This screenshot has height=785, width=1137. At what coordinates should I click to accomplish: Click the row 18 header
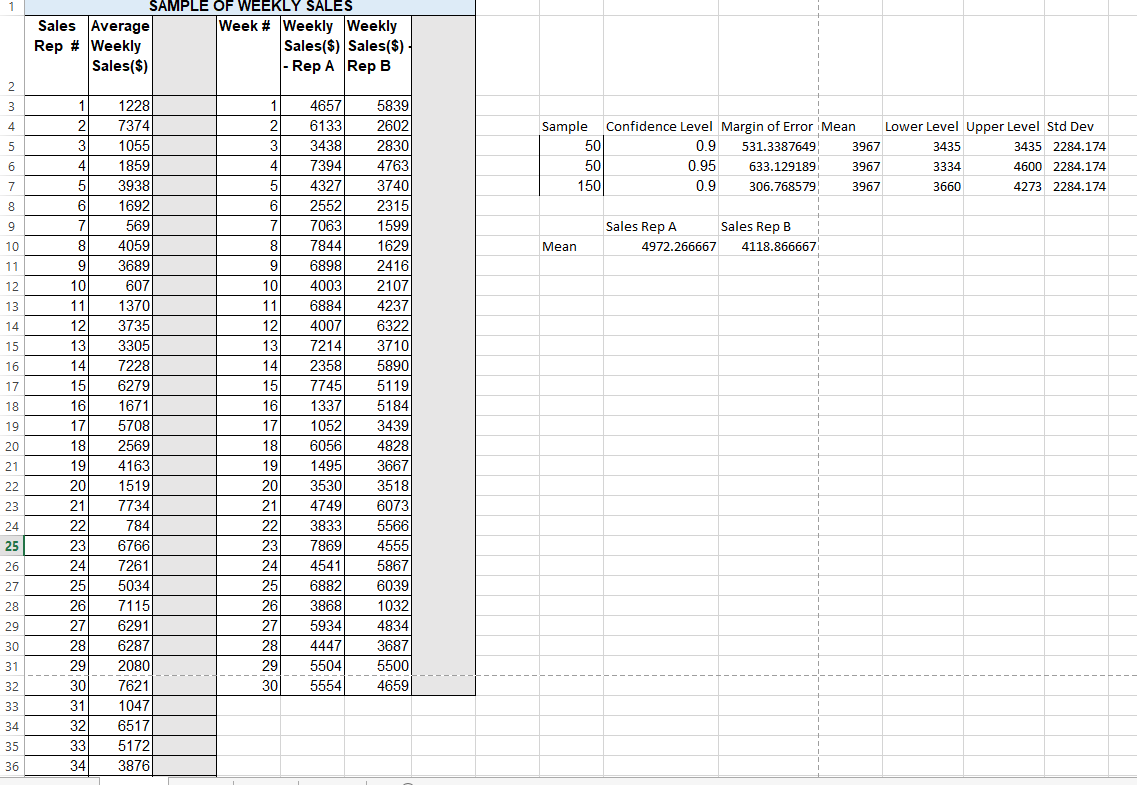(x=12, y=406)
